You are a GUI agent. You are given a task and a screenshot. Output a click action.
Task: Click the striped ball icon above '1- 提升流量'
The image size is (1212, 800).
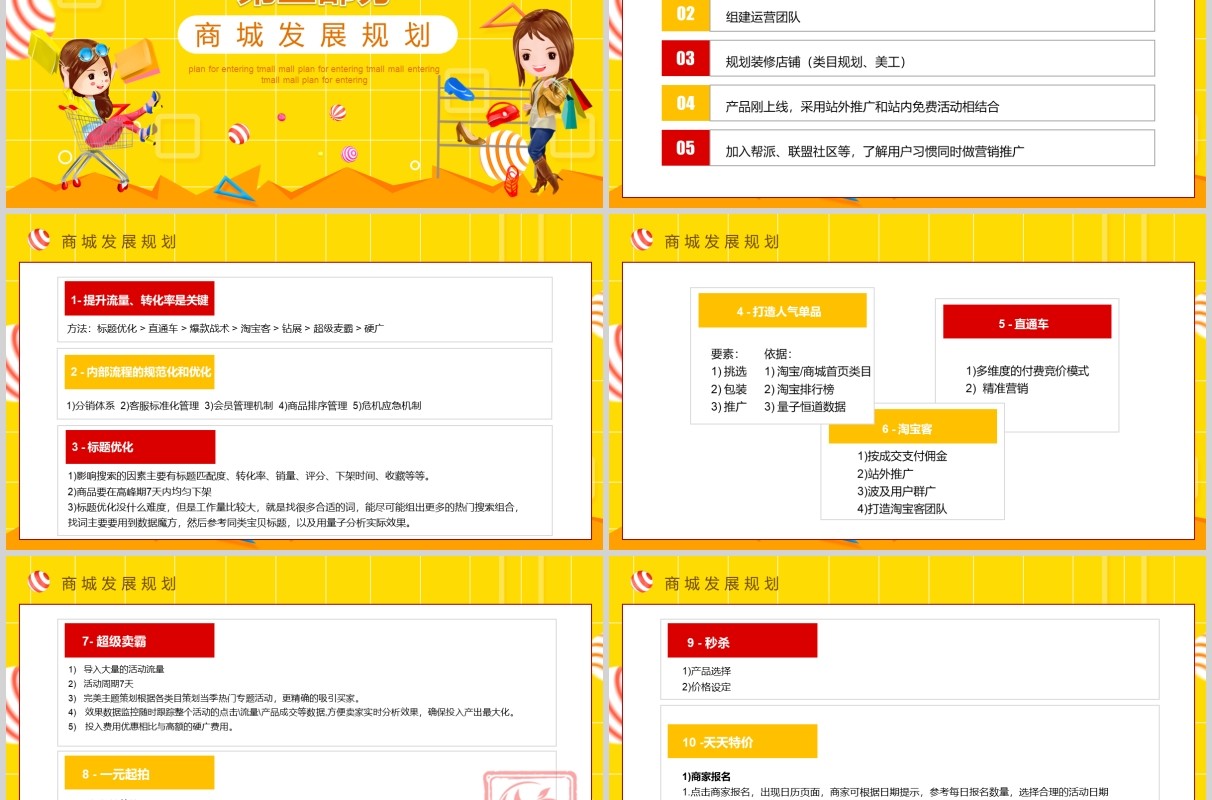coord(39,240)
